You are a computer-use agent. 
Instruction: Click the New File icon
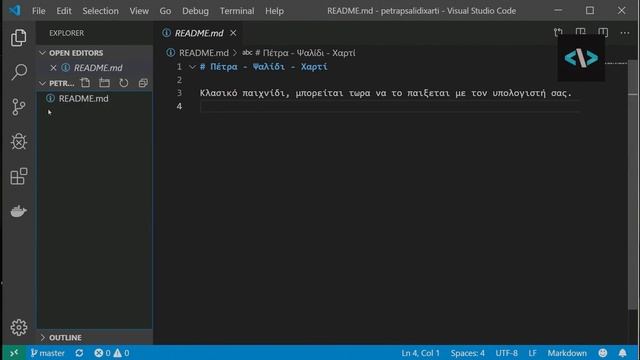85,83
